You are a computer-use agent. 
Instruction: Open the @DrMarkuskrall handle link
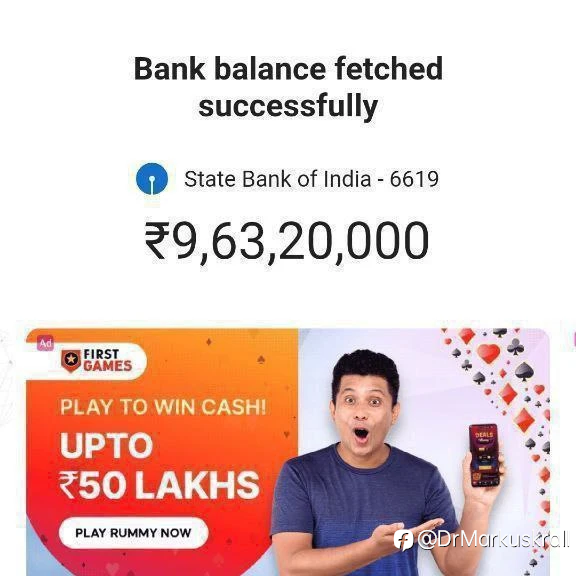493,540
